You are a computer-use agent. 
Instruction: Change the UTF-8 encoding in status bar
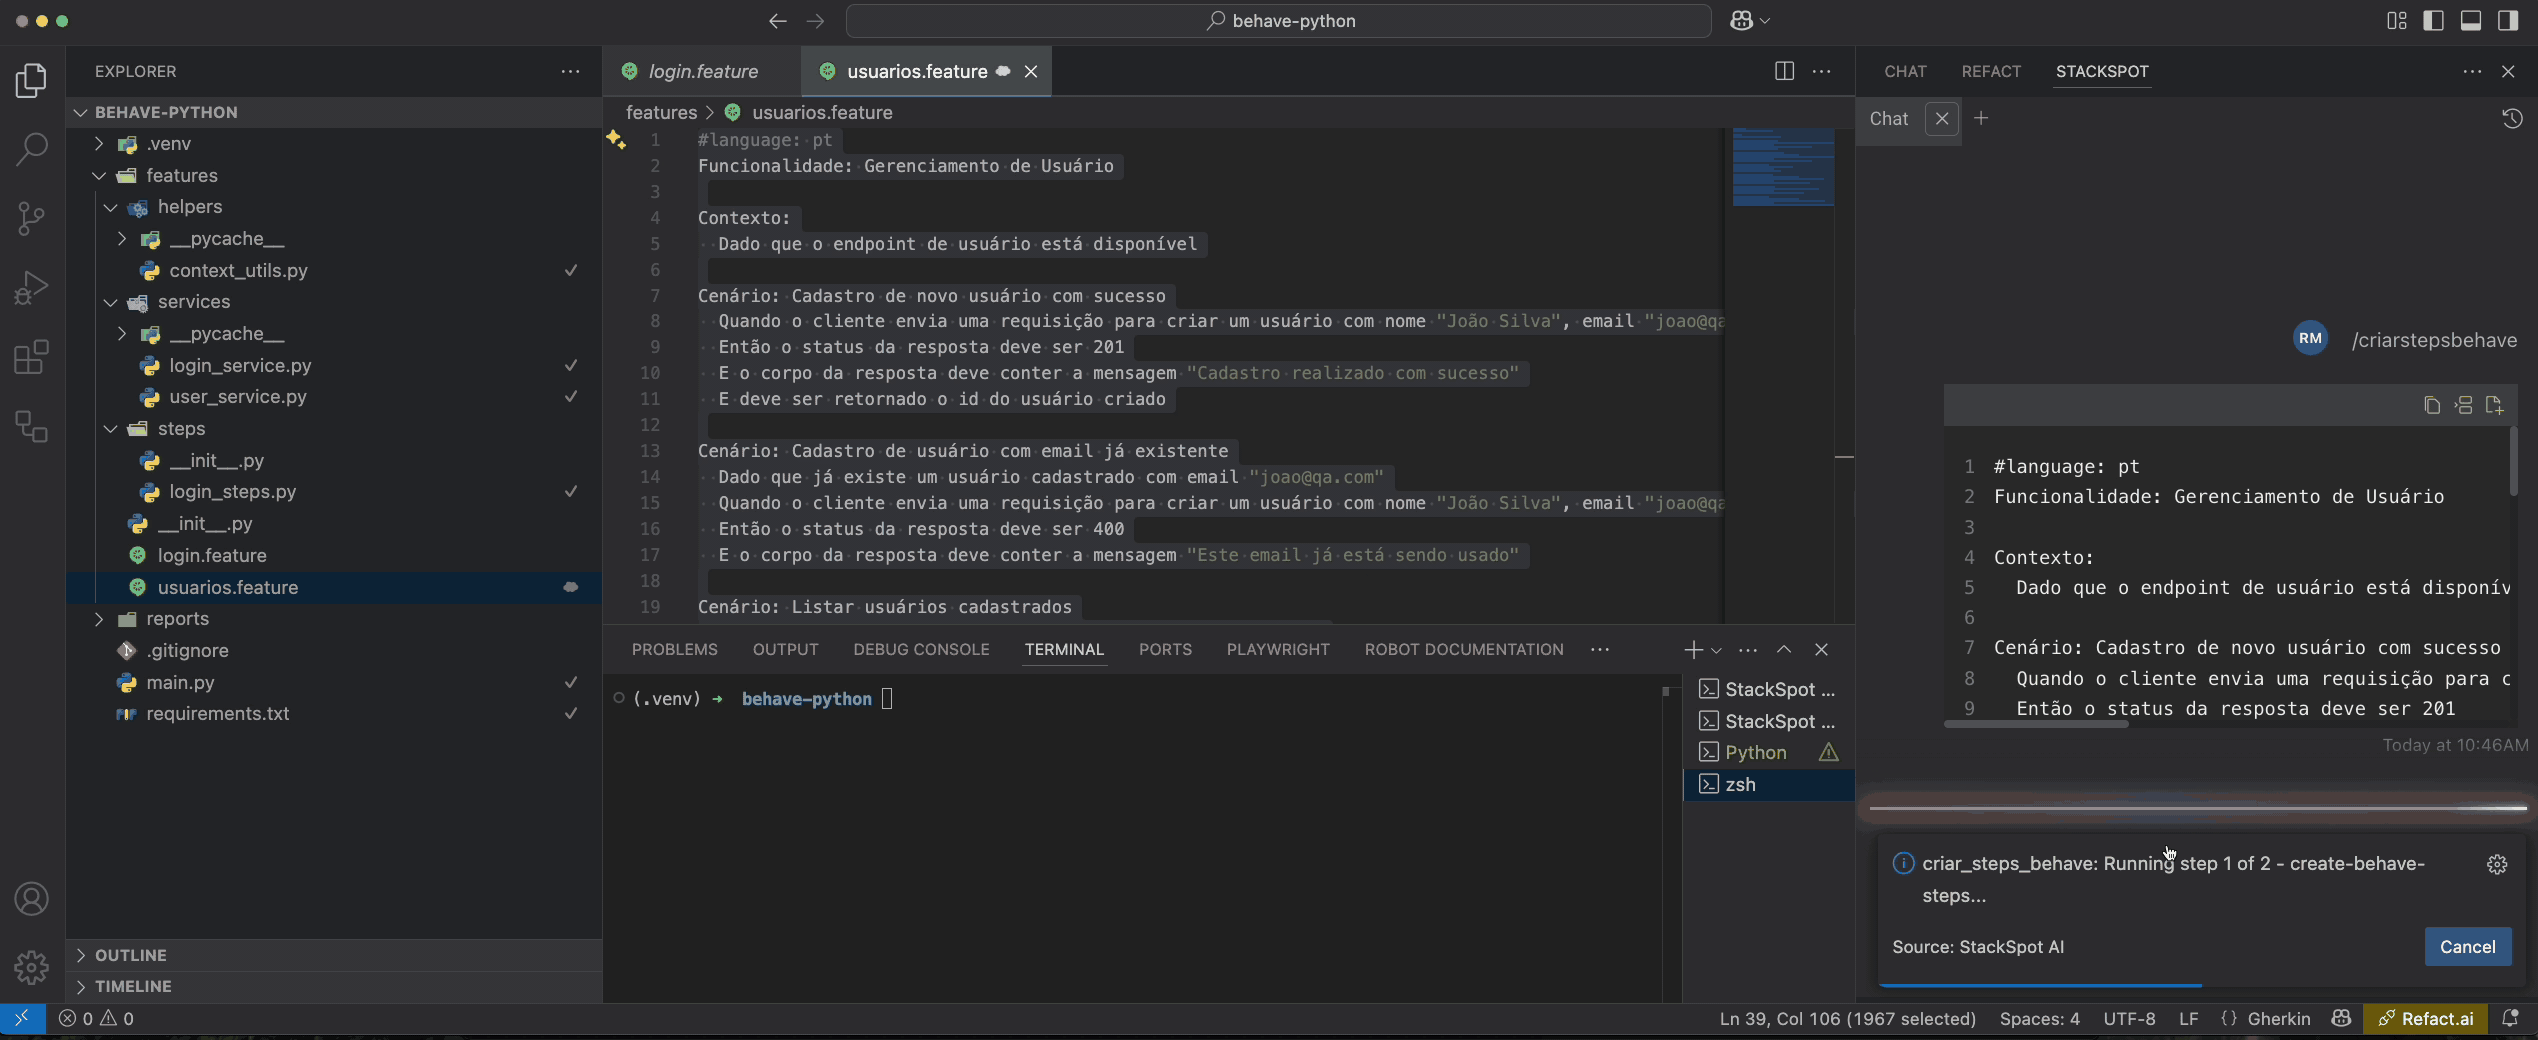point(2129,1018)
